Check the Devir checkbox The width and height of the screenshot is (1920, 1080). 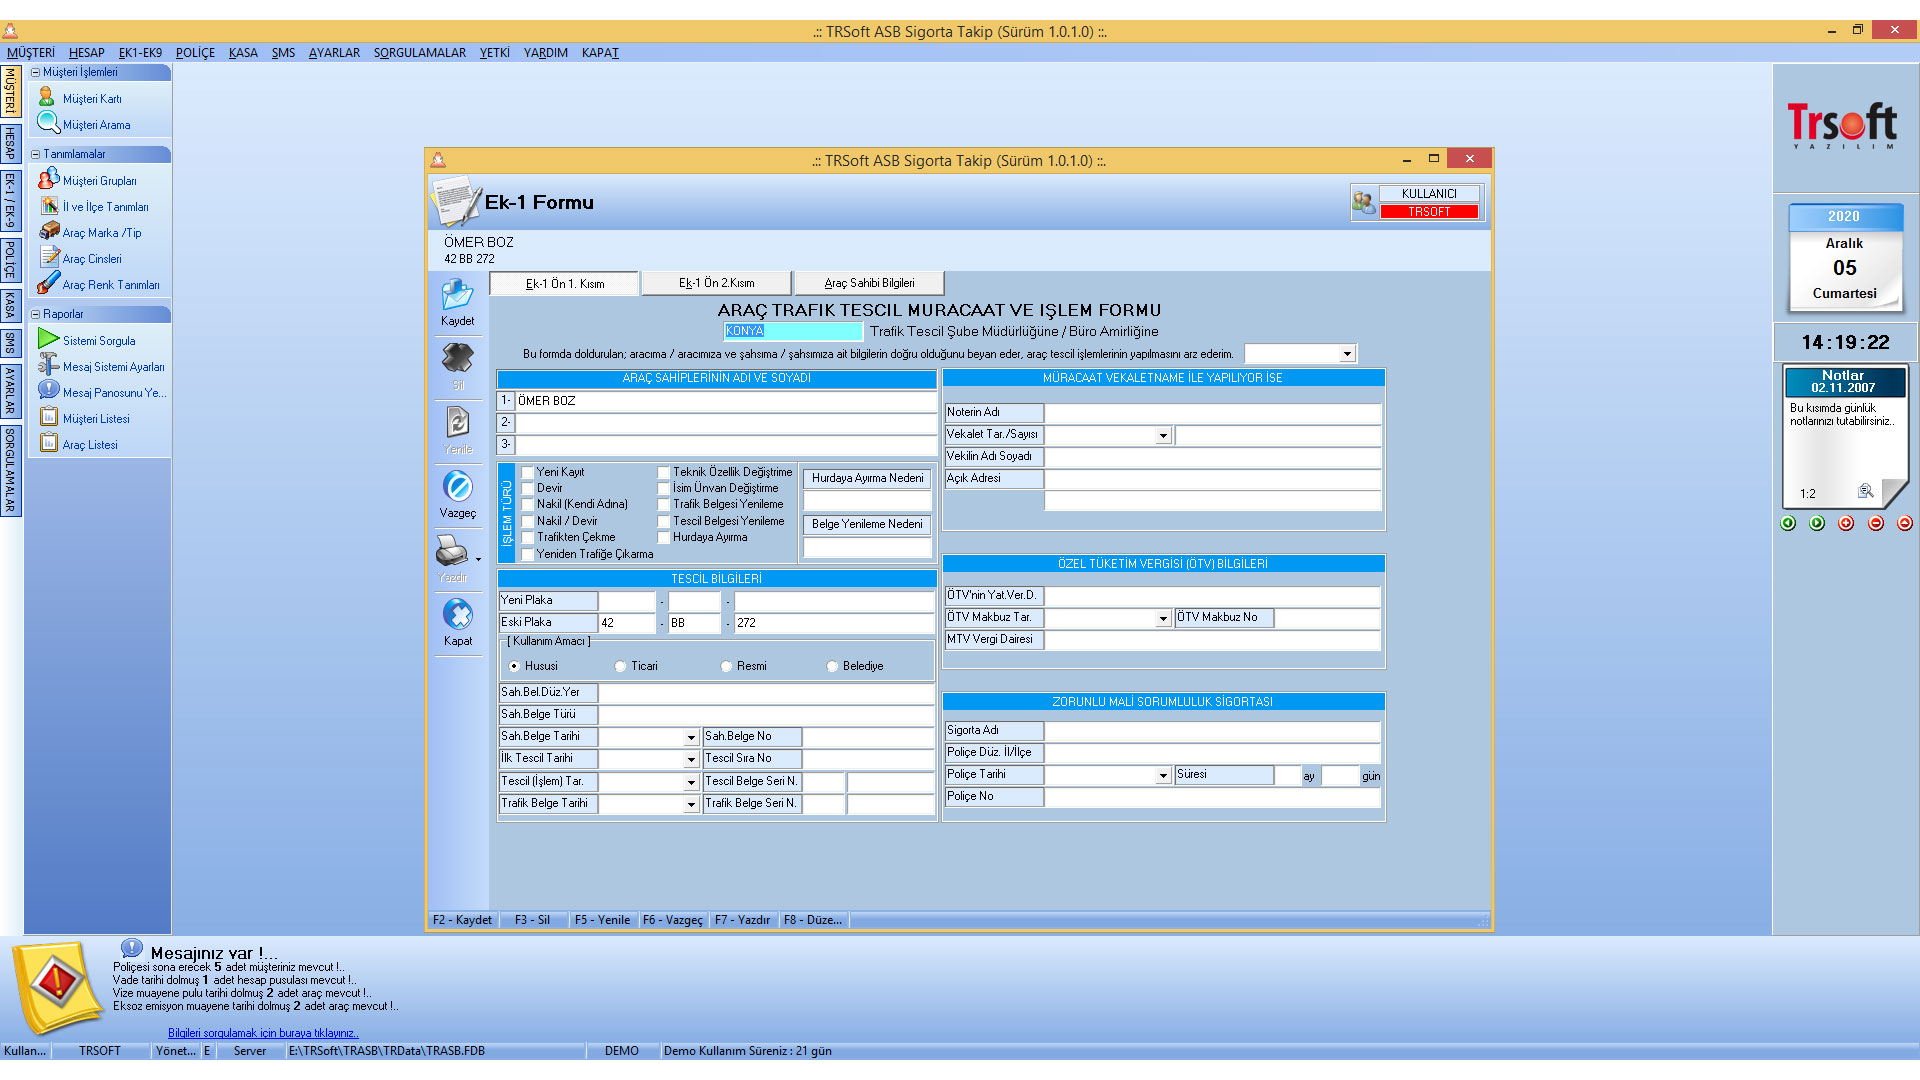(x=528, y=488)
